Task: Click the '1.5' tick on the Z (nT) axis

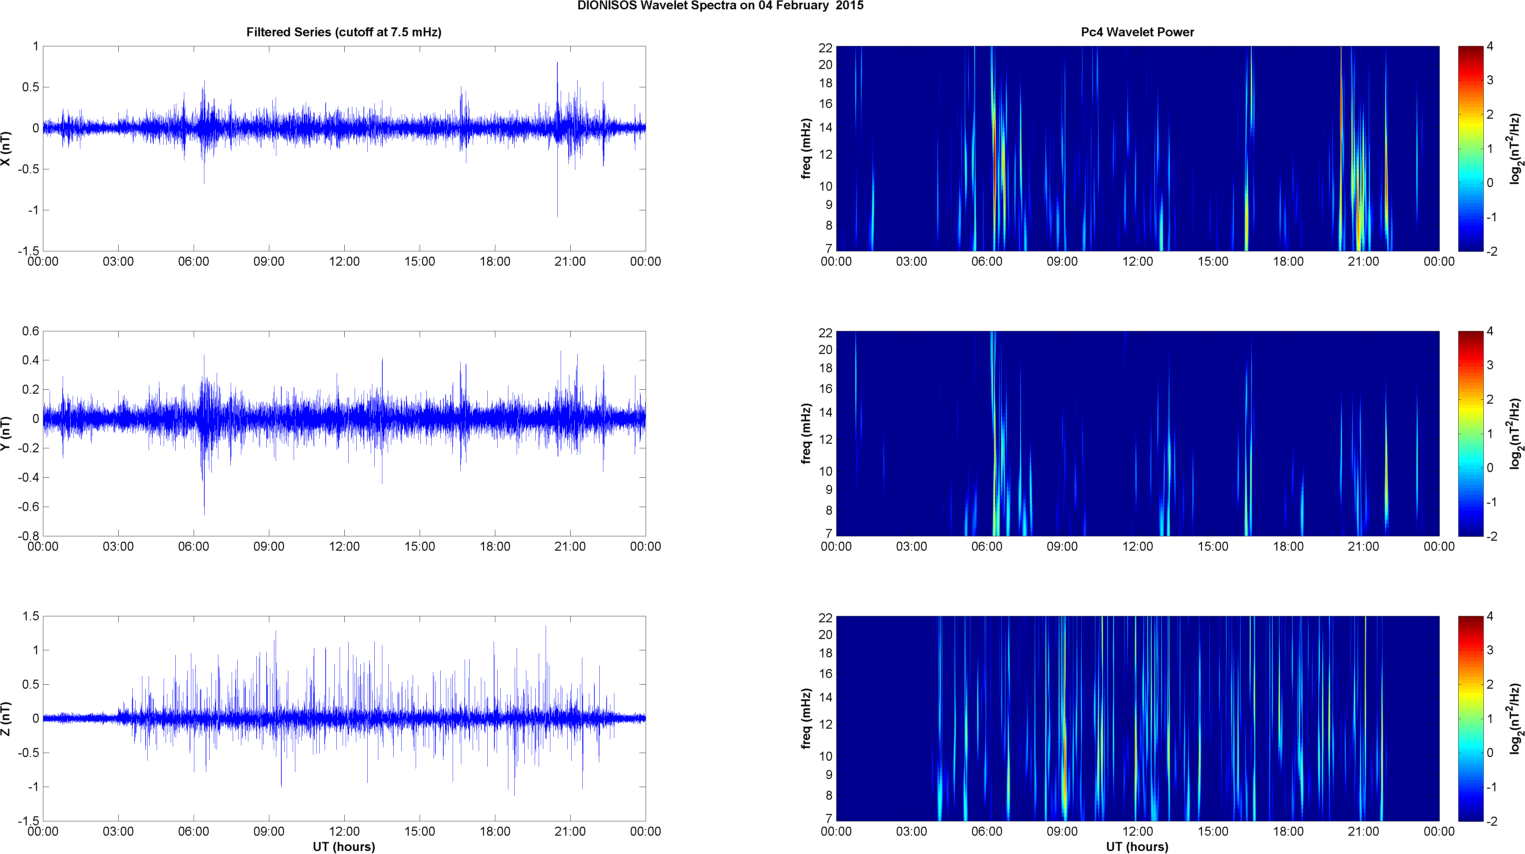Action: (x=30, y=617)
